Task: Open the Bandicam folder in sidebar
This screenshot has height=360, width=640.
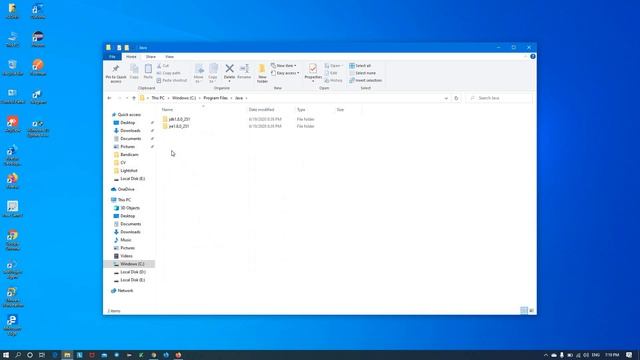Action: coord(129,155)
